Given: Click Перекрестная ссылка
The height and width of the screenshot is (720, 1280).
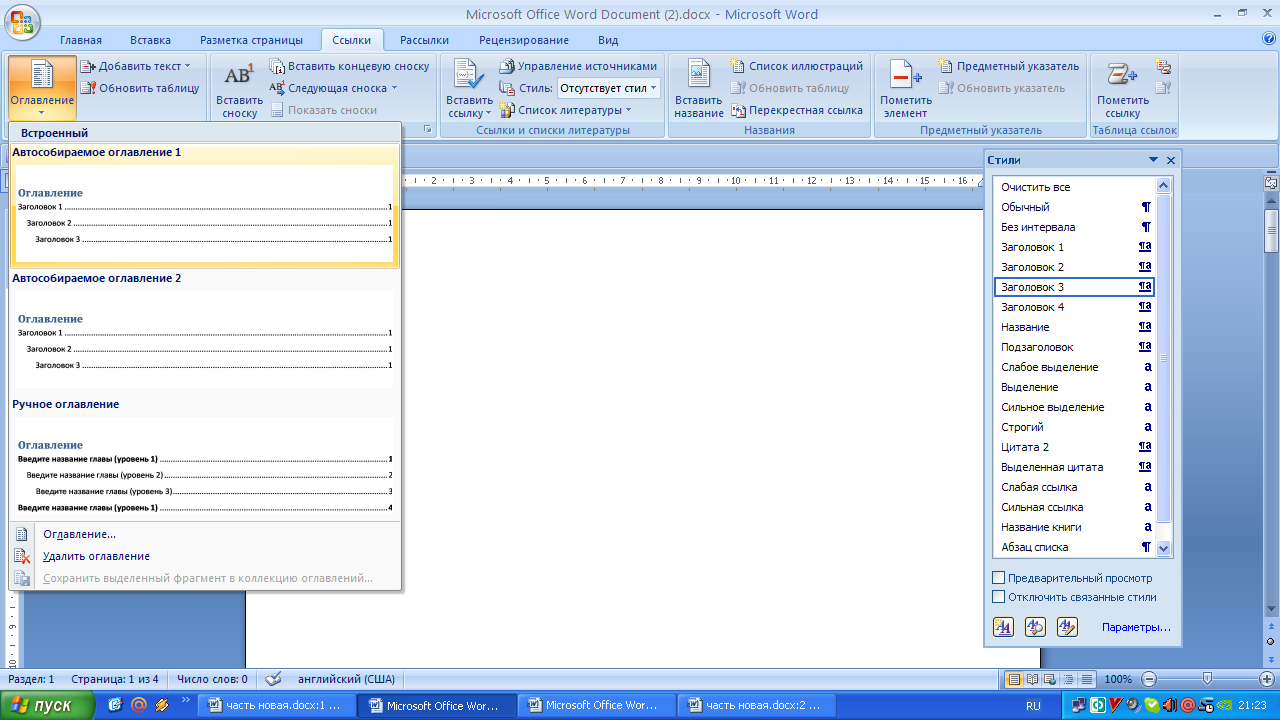Looking at the screenshot, I should [797, 110].
